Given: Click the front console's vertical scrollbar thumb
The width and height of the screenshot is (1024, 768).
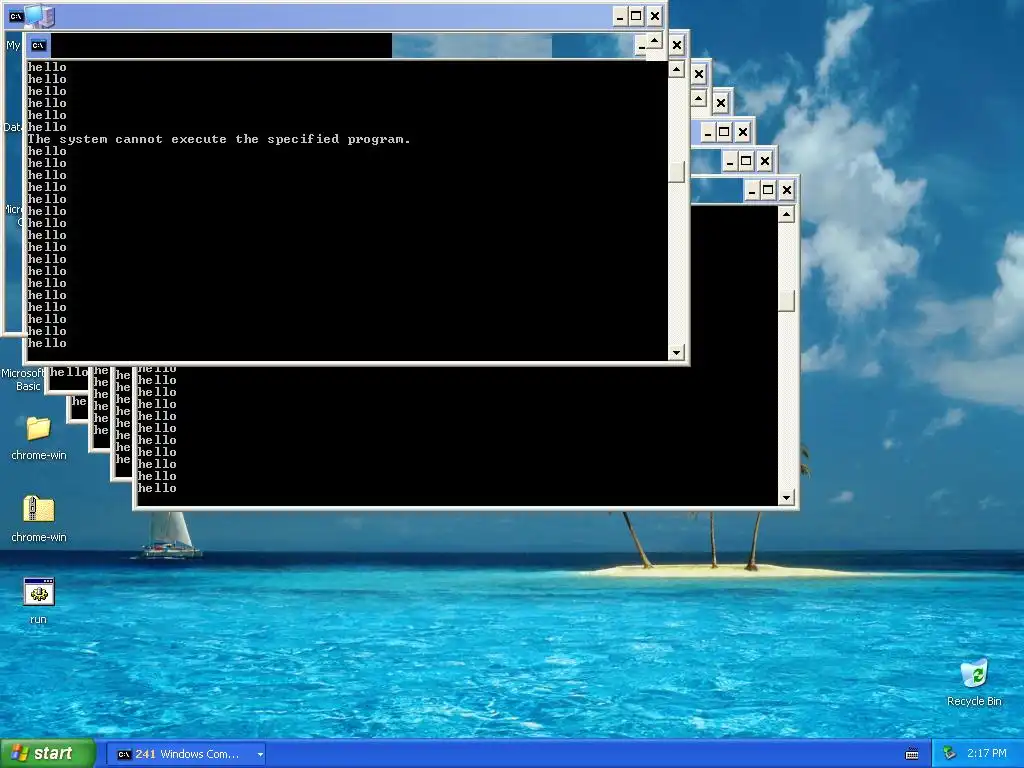Looking at the screenshot, I should tap(676, 172).
